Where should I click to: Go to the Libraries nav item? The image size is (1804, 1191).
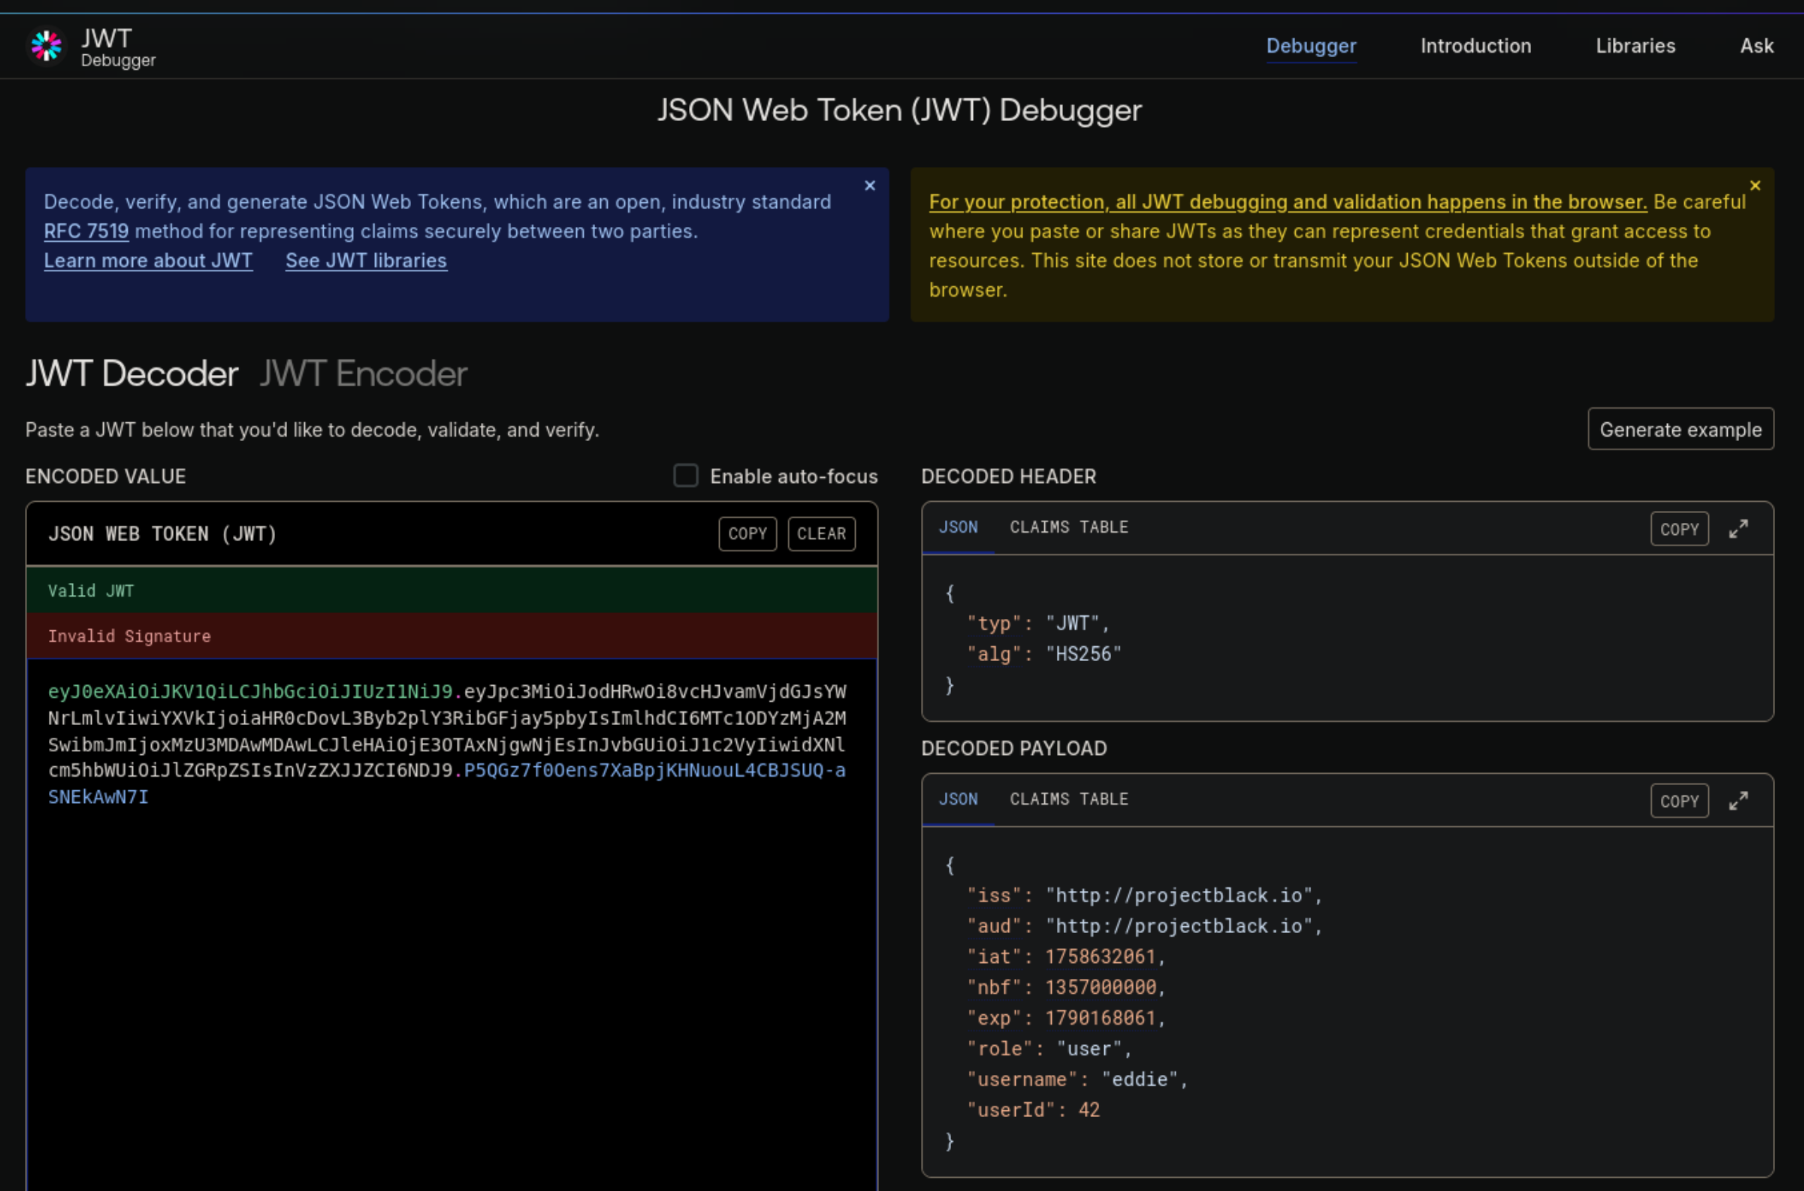coord(1634,46)
